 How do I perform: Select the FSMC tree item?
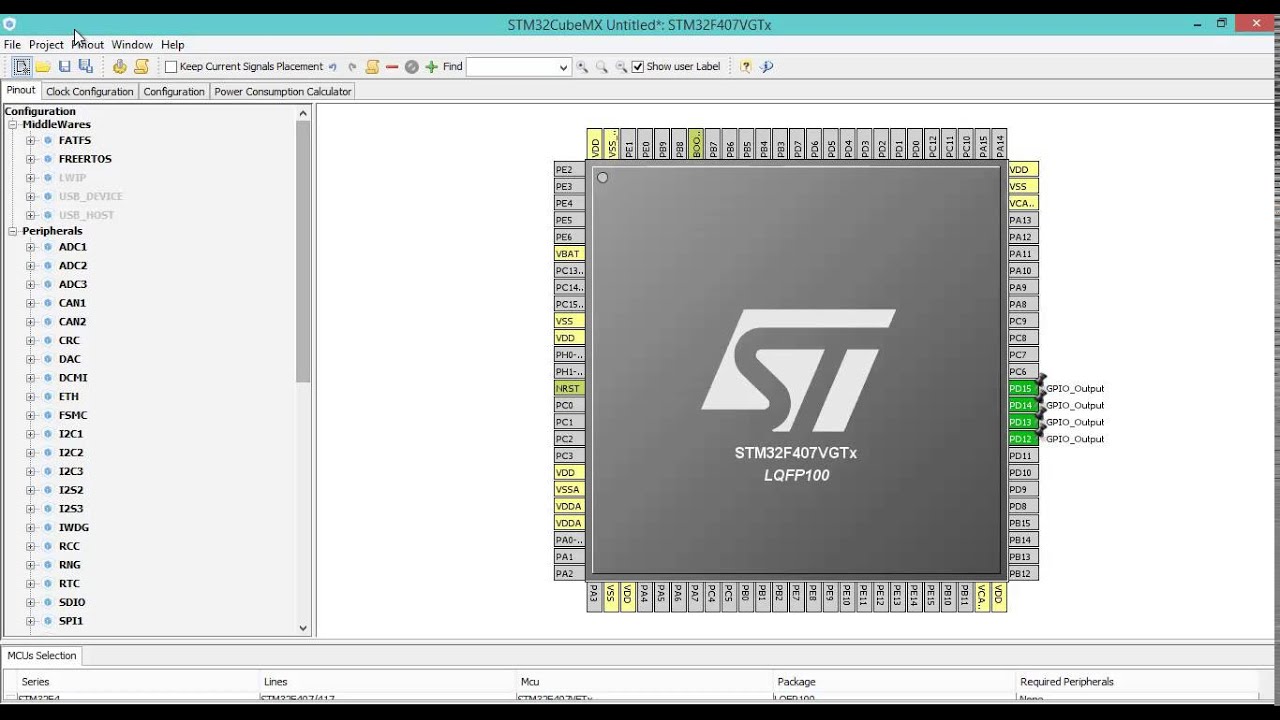73,415
